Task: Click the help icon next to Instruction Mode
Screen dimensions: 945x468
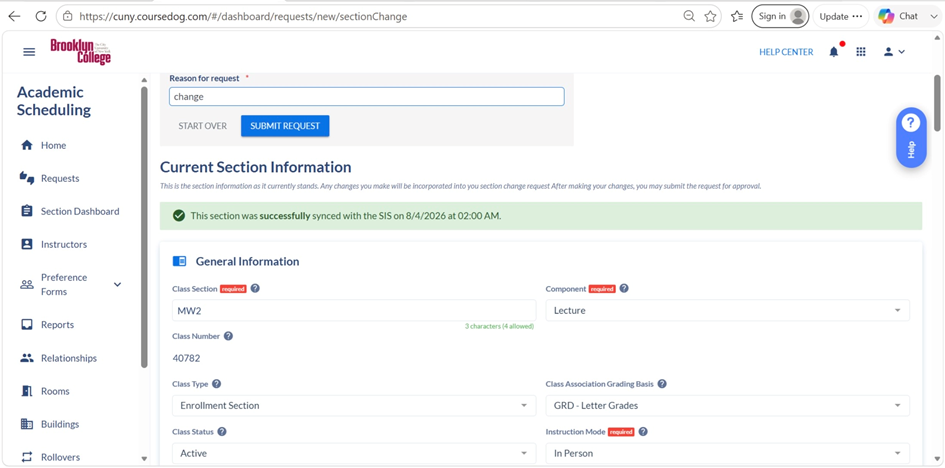Action: [x=642, y=431]
